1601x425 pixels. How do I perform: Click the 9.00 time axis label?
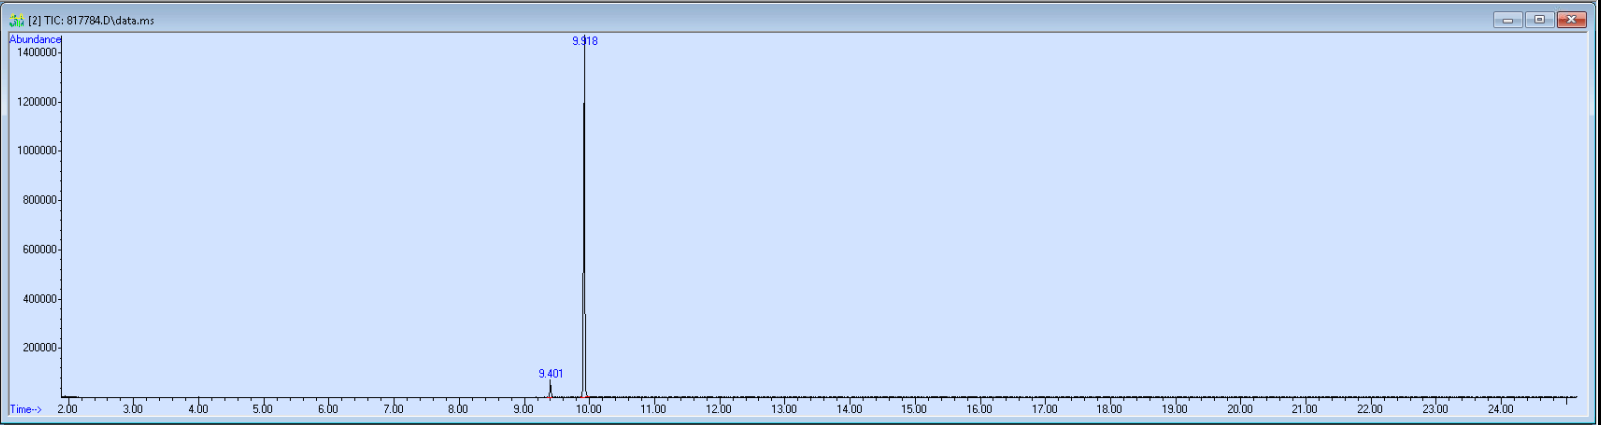click(x=523, y=409)
